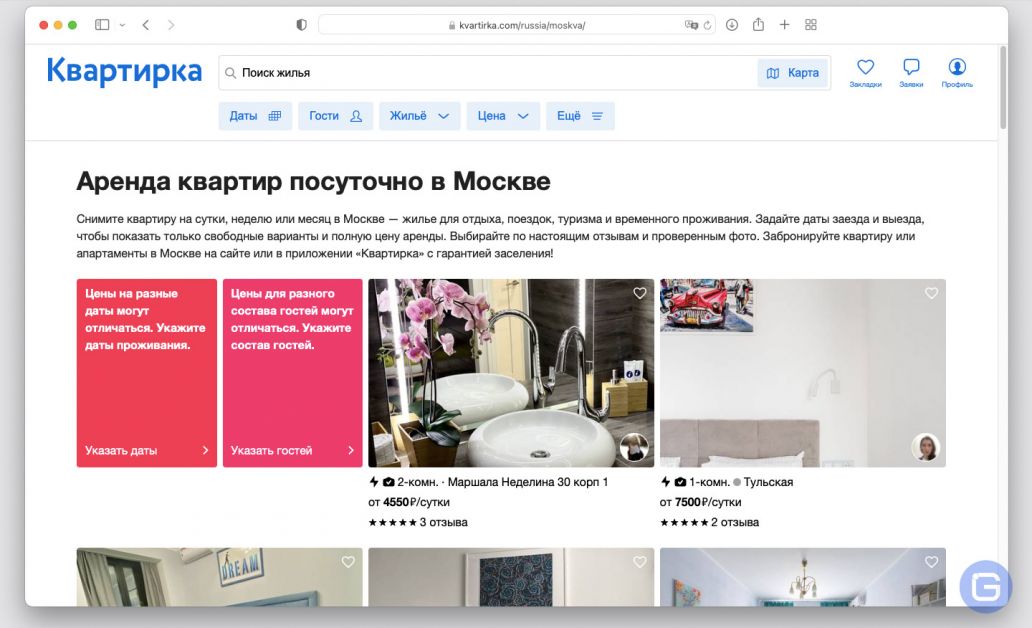Click the translate icon in address bar
This screenshot has height=628, width=1032.
click(x=690, y=25)
